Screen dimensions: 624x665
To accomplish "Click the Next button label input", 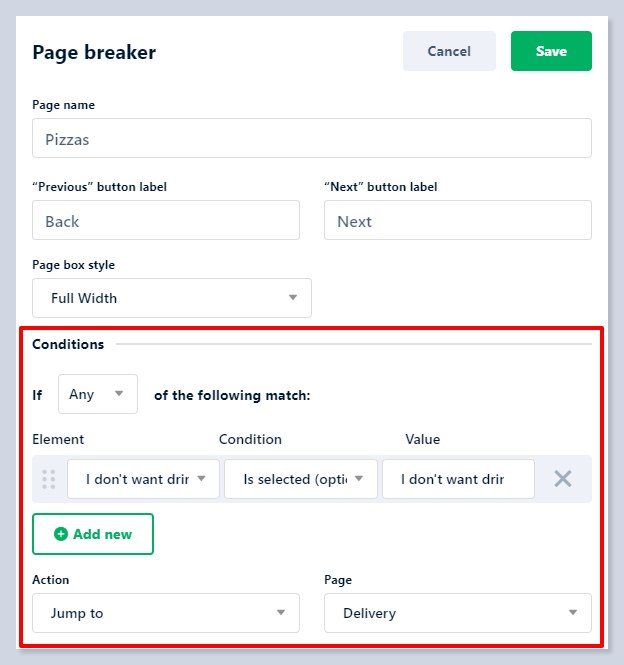I will pyautogui.click(x=457, y=221).
